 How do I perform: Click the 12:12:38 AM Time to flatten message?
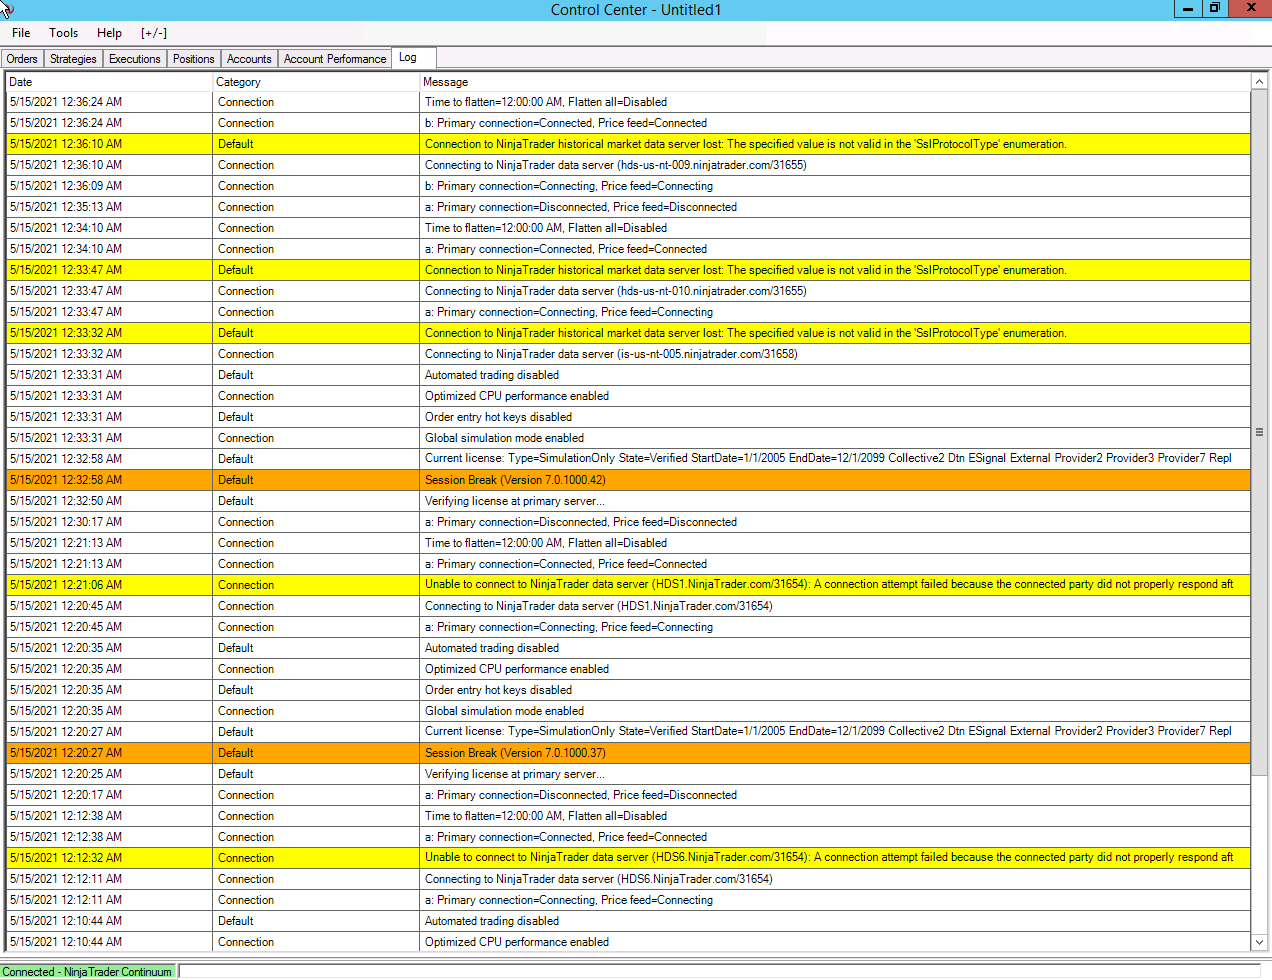[x=546, y=816]
